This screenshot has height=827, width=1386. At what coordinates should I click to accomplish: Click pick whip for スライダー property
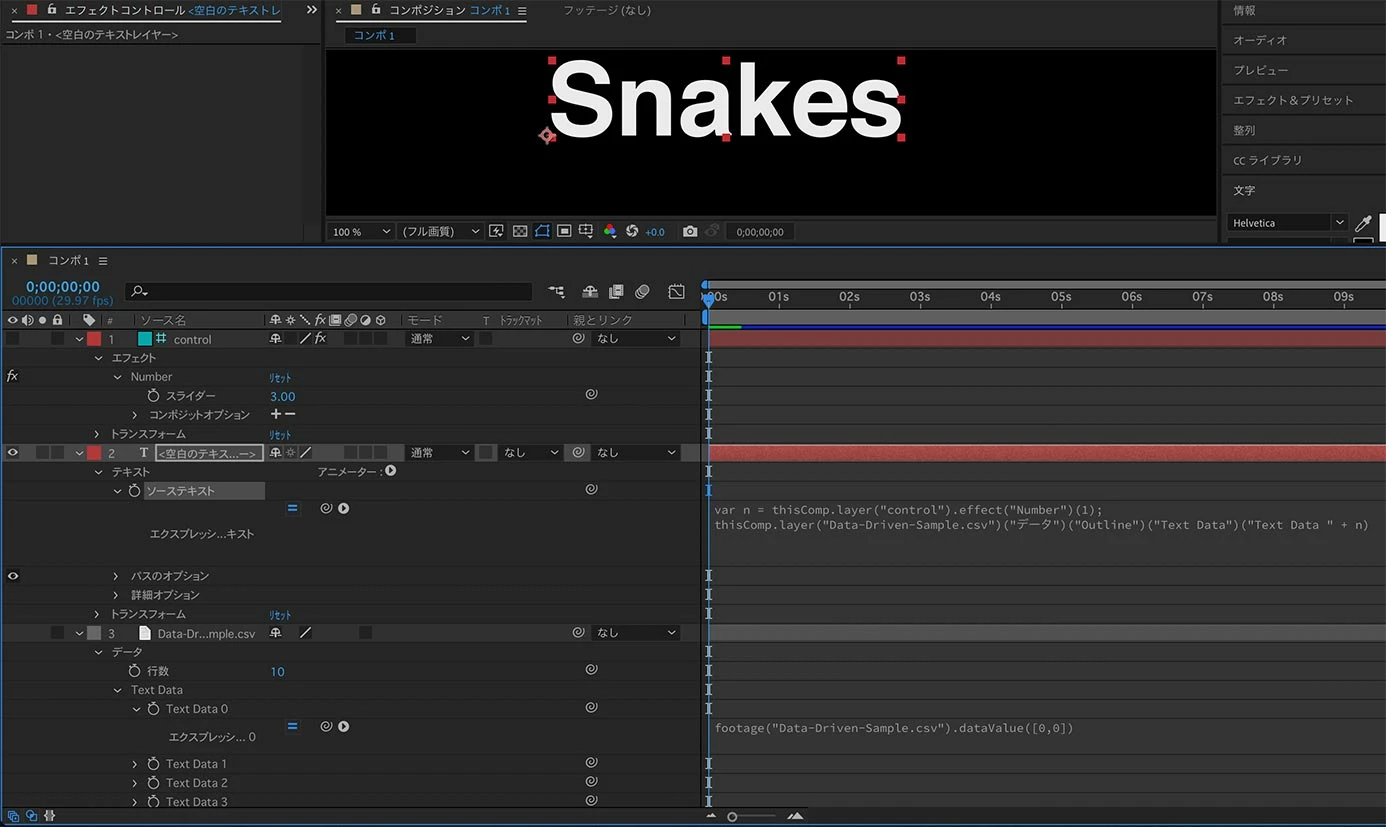coord(591,395)
